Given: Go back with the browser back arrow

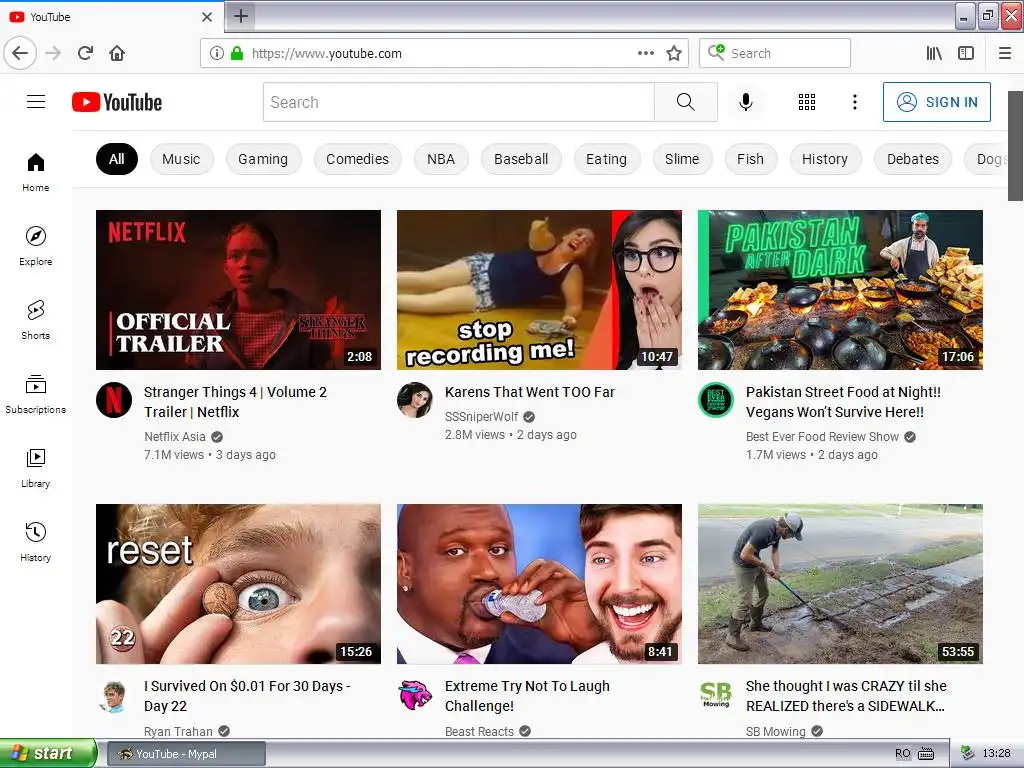Looking at the screenshot, I should 20,53.
